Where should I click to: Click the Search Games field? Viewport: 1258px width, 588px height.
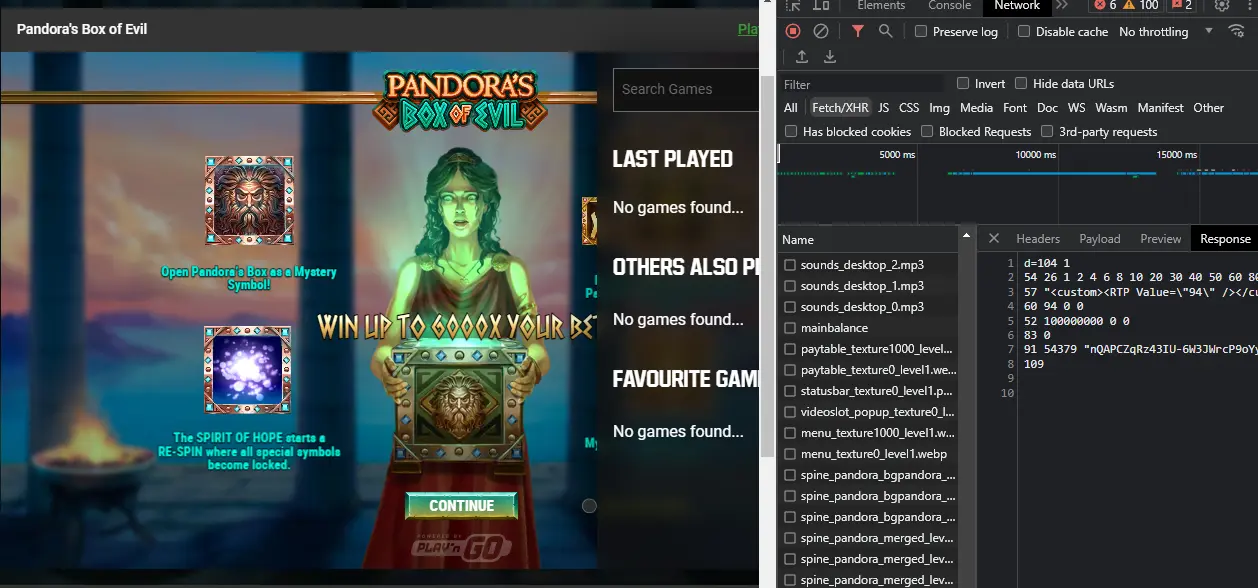coord(686,89)
